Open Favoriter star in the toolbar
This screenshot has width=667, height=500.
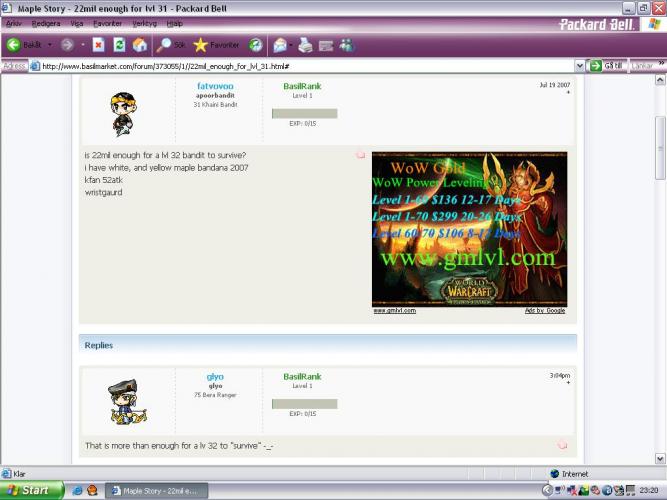pos(200,45)
